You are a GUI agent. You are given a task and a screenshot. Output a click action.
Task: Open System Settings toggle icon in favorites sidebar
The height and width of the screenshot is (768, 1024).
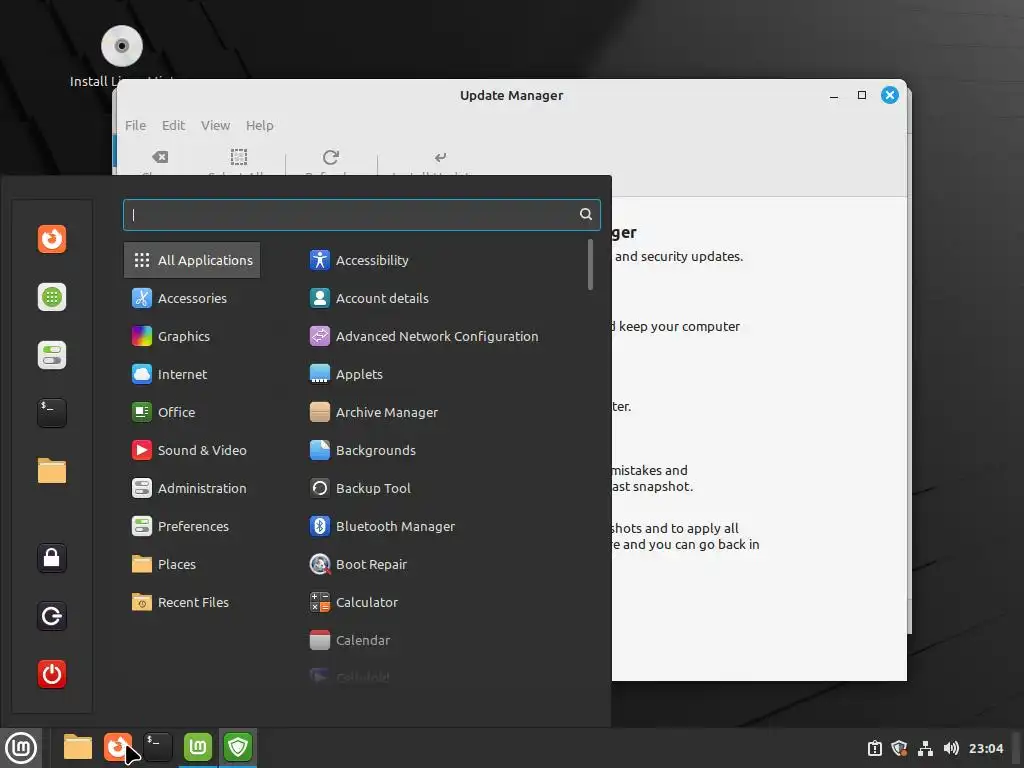(x=52, y=355)
